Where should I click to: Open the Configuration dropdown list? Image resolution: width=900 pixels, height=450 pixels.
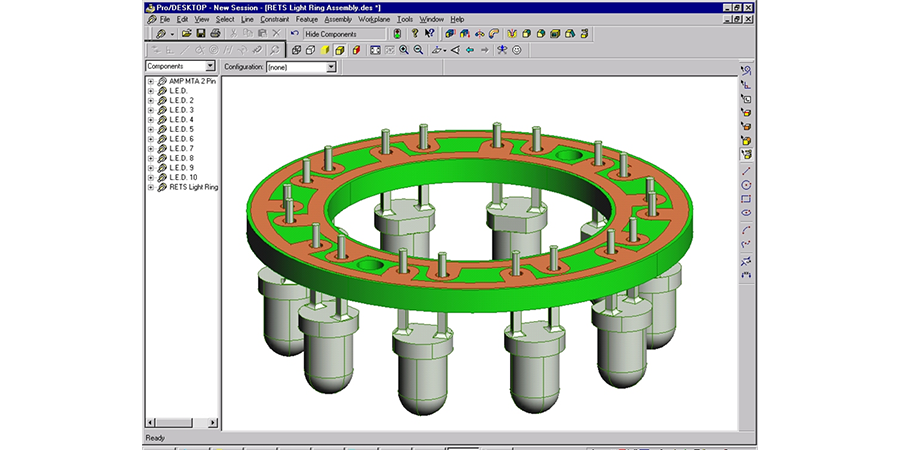(x=331, y=67)
